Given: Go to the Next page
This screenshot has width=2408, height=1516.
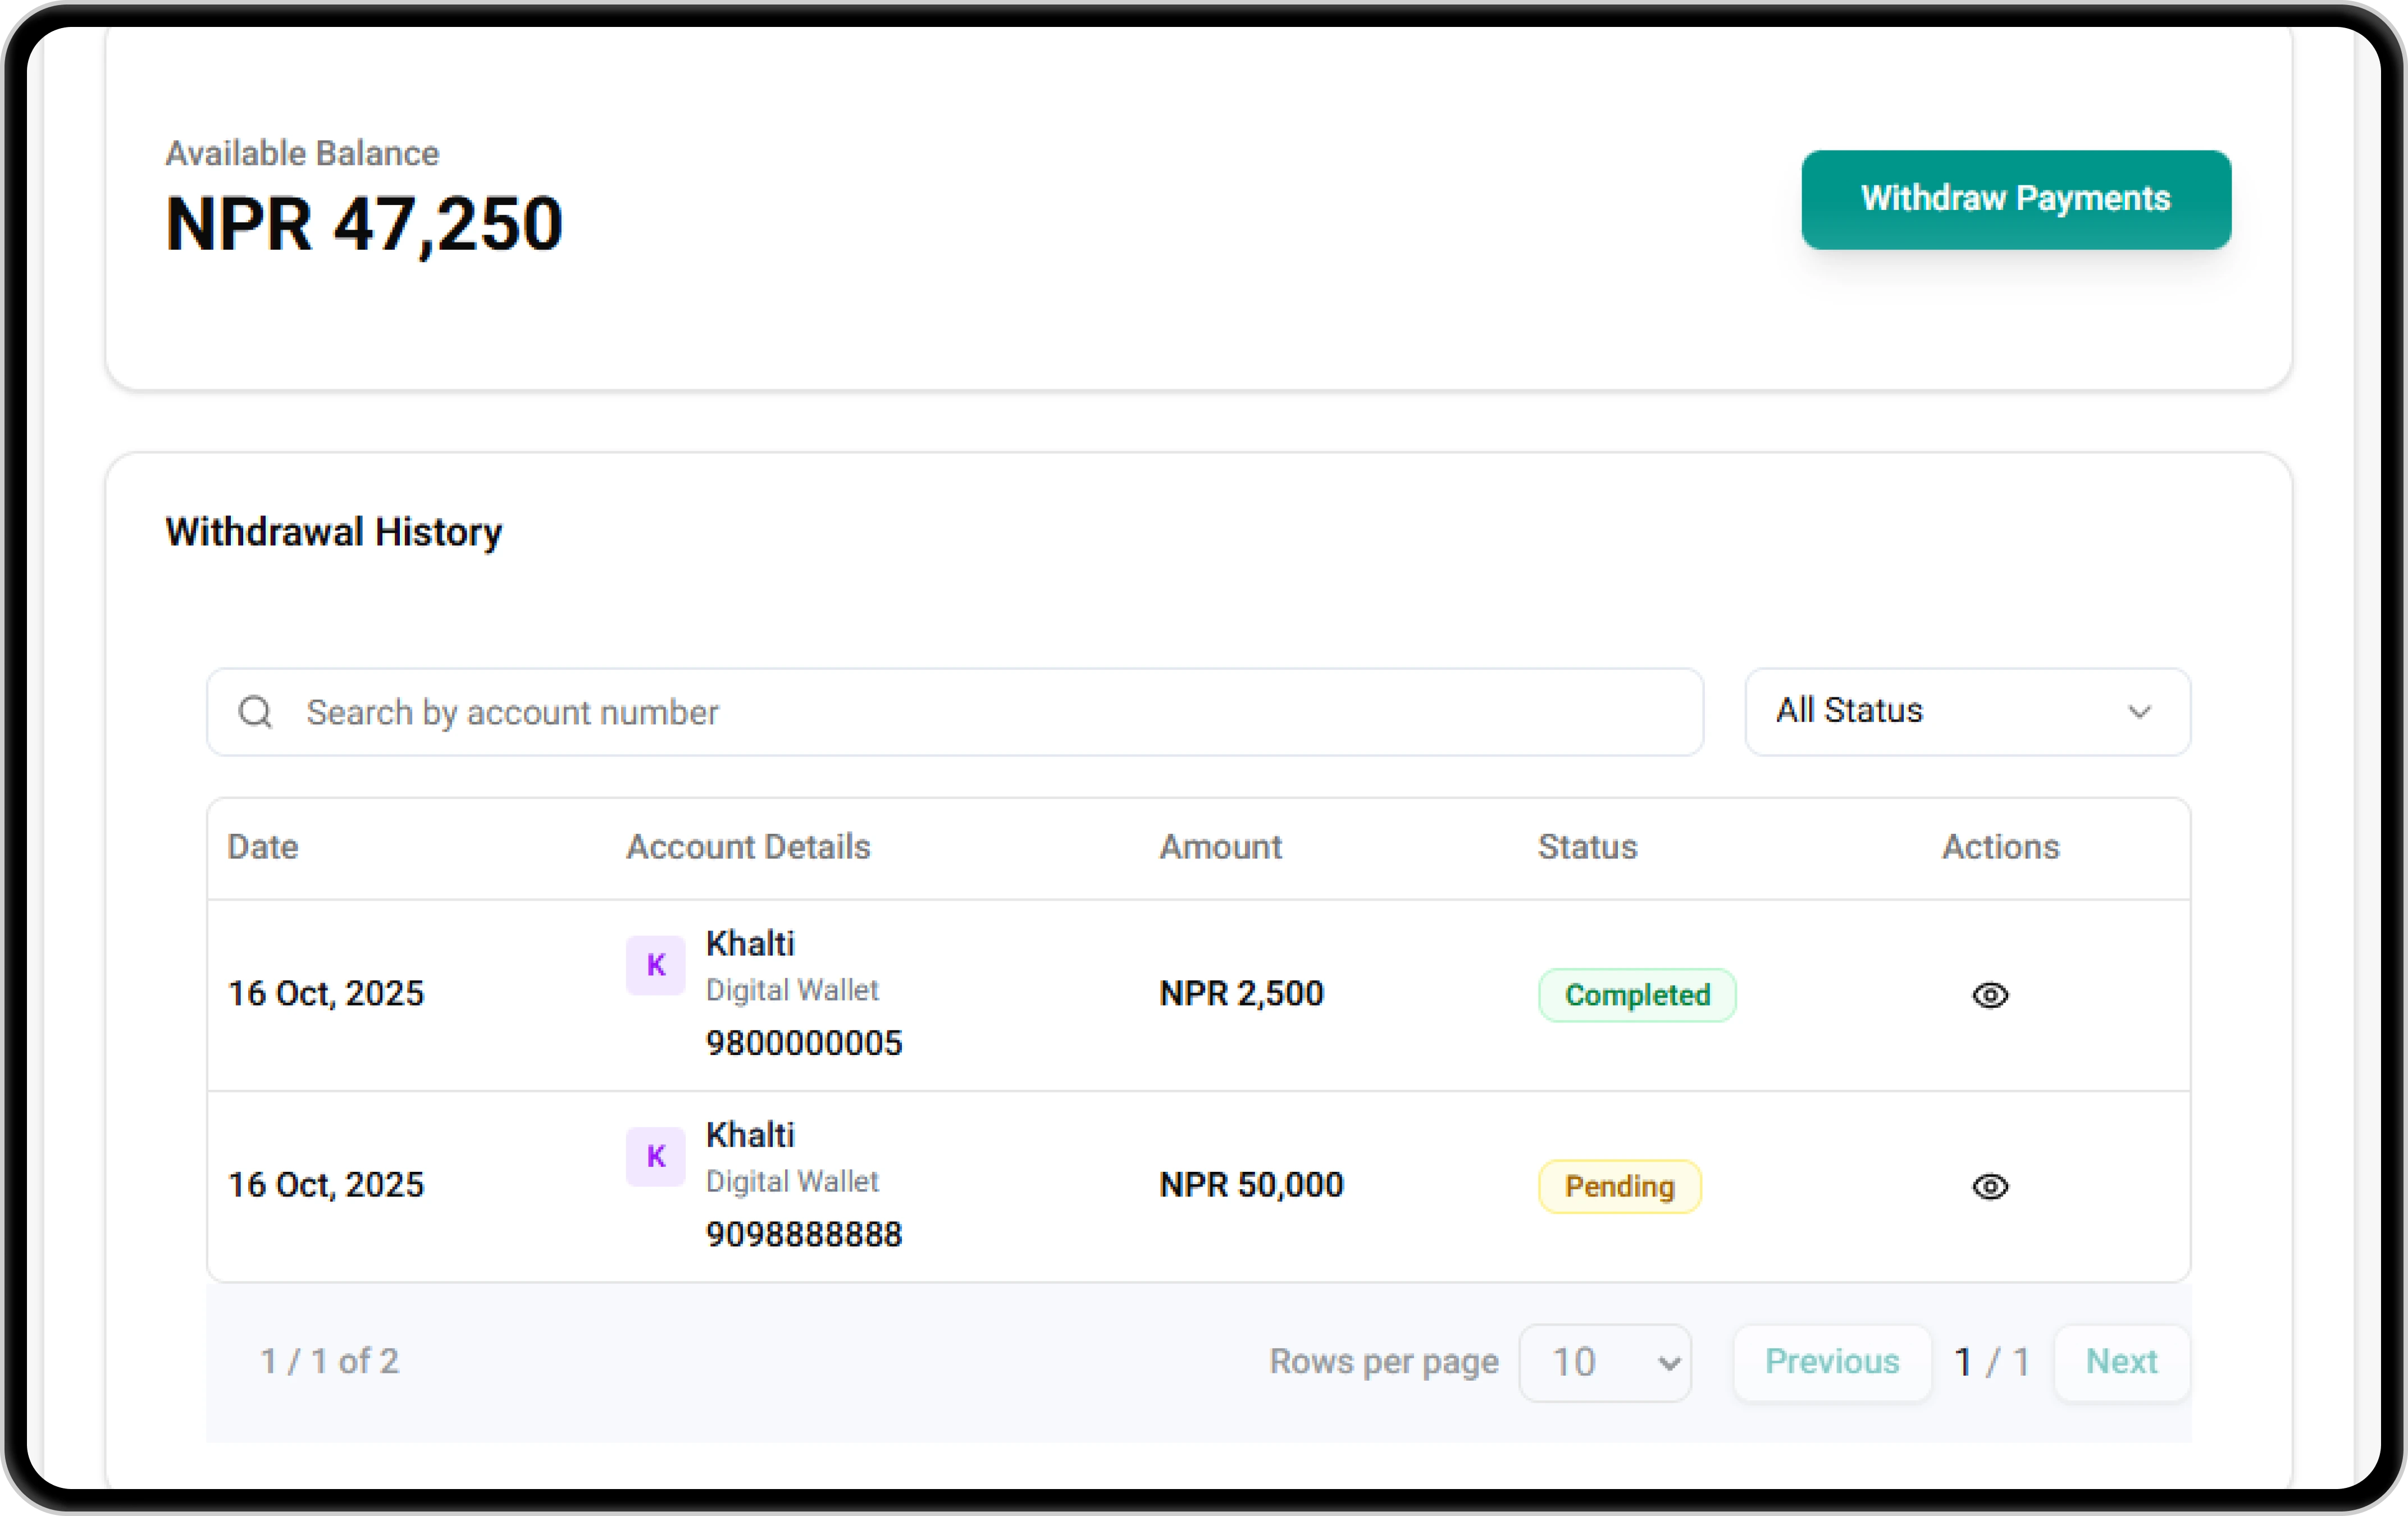Looking at the screenshot, I should tap(2121, 1362).
